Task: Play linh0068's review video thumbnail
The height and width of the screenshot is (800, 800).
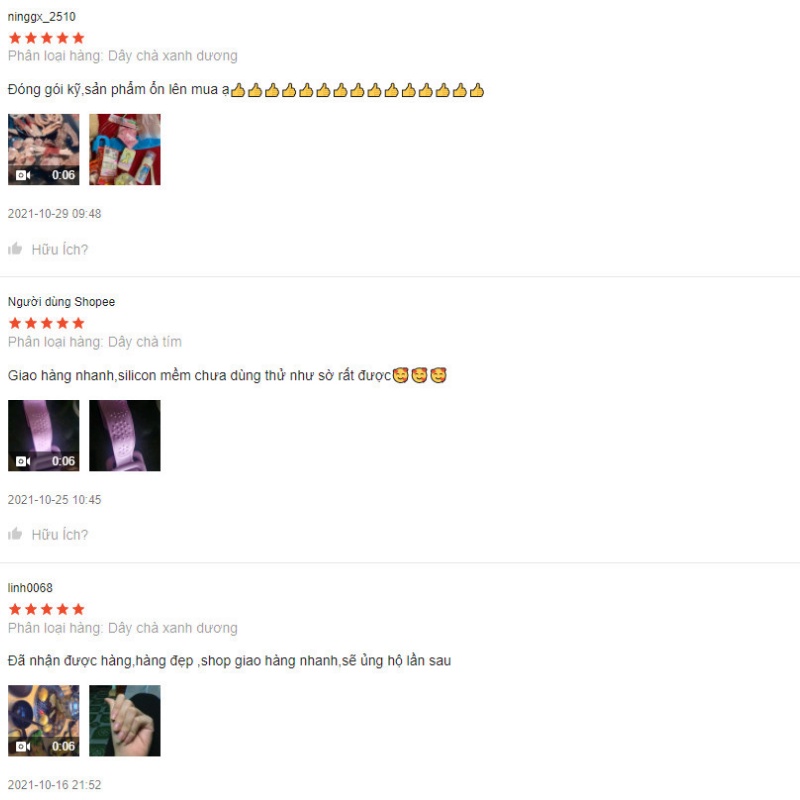Action: [x=43, y=721]
